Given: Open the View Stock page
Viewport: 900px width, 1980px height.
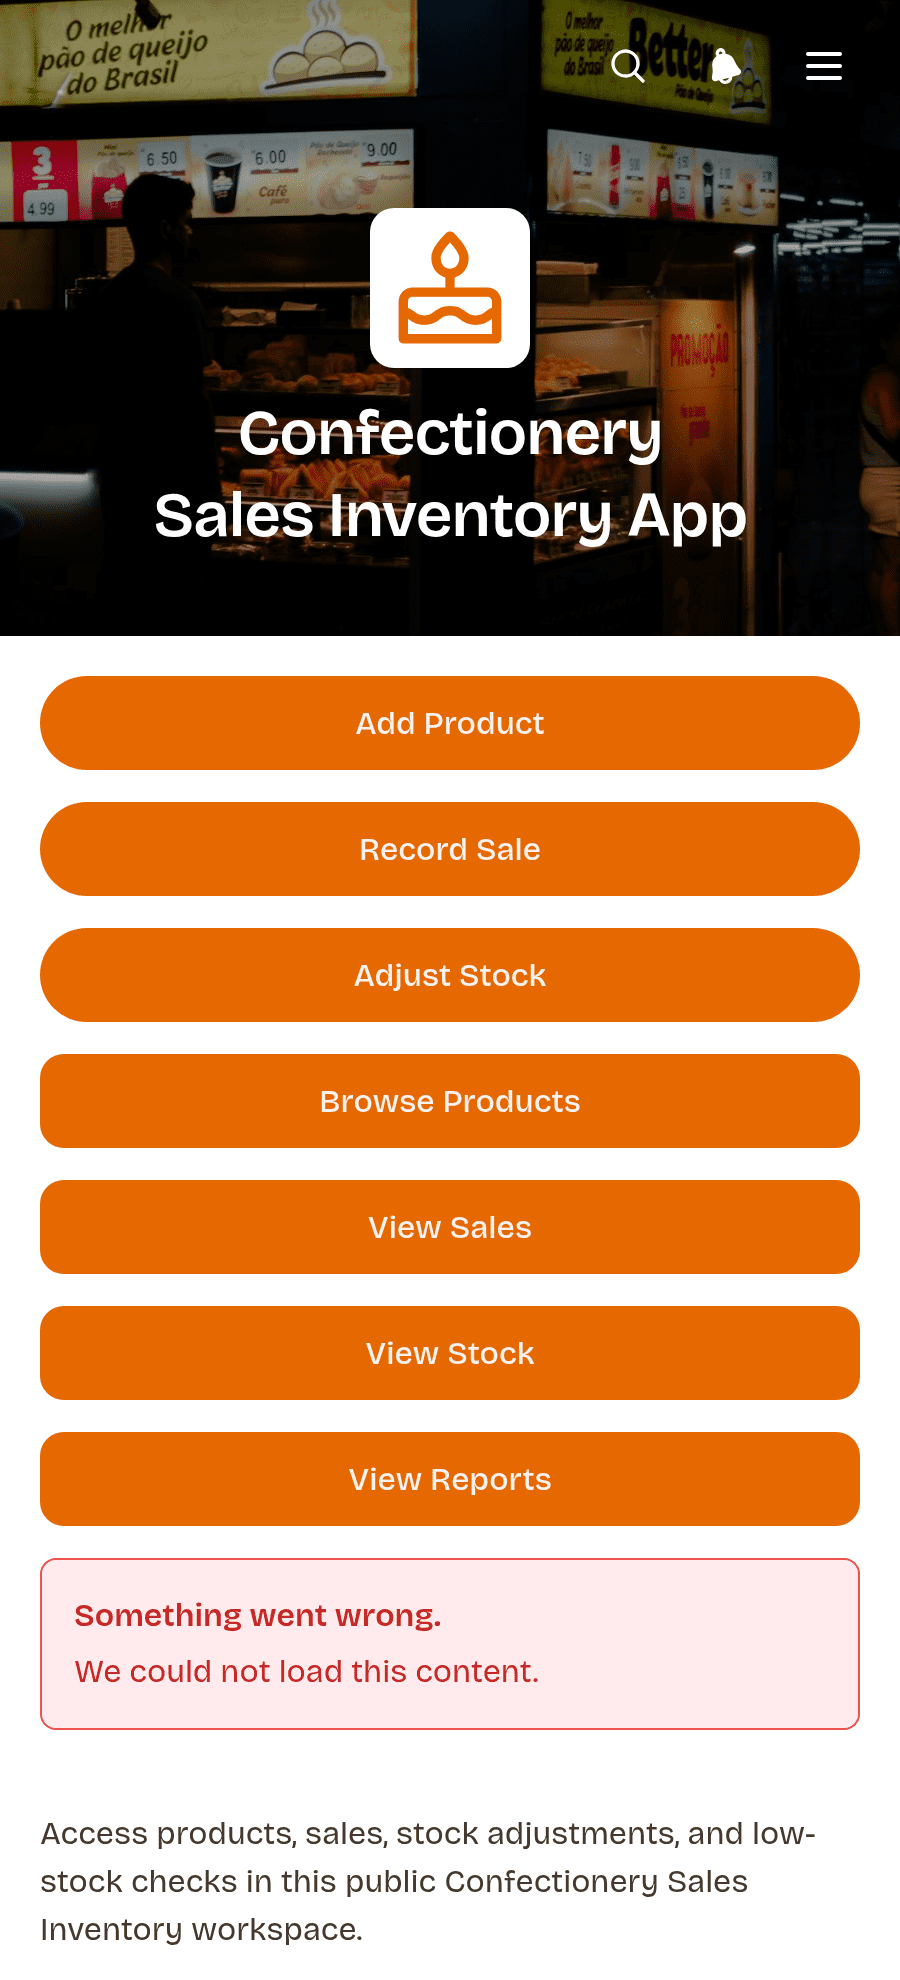Looking at the screenshot, I should coord(450,1353).
